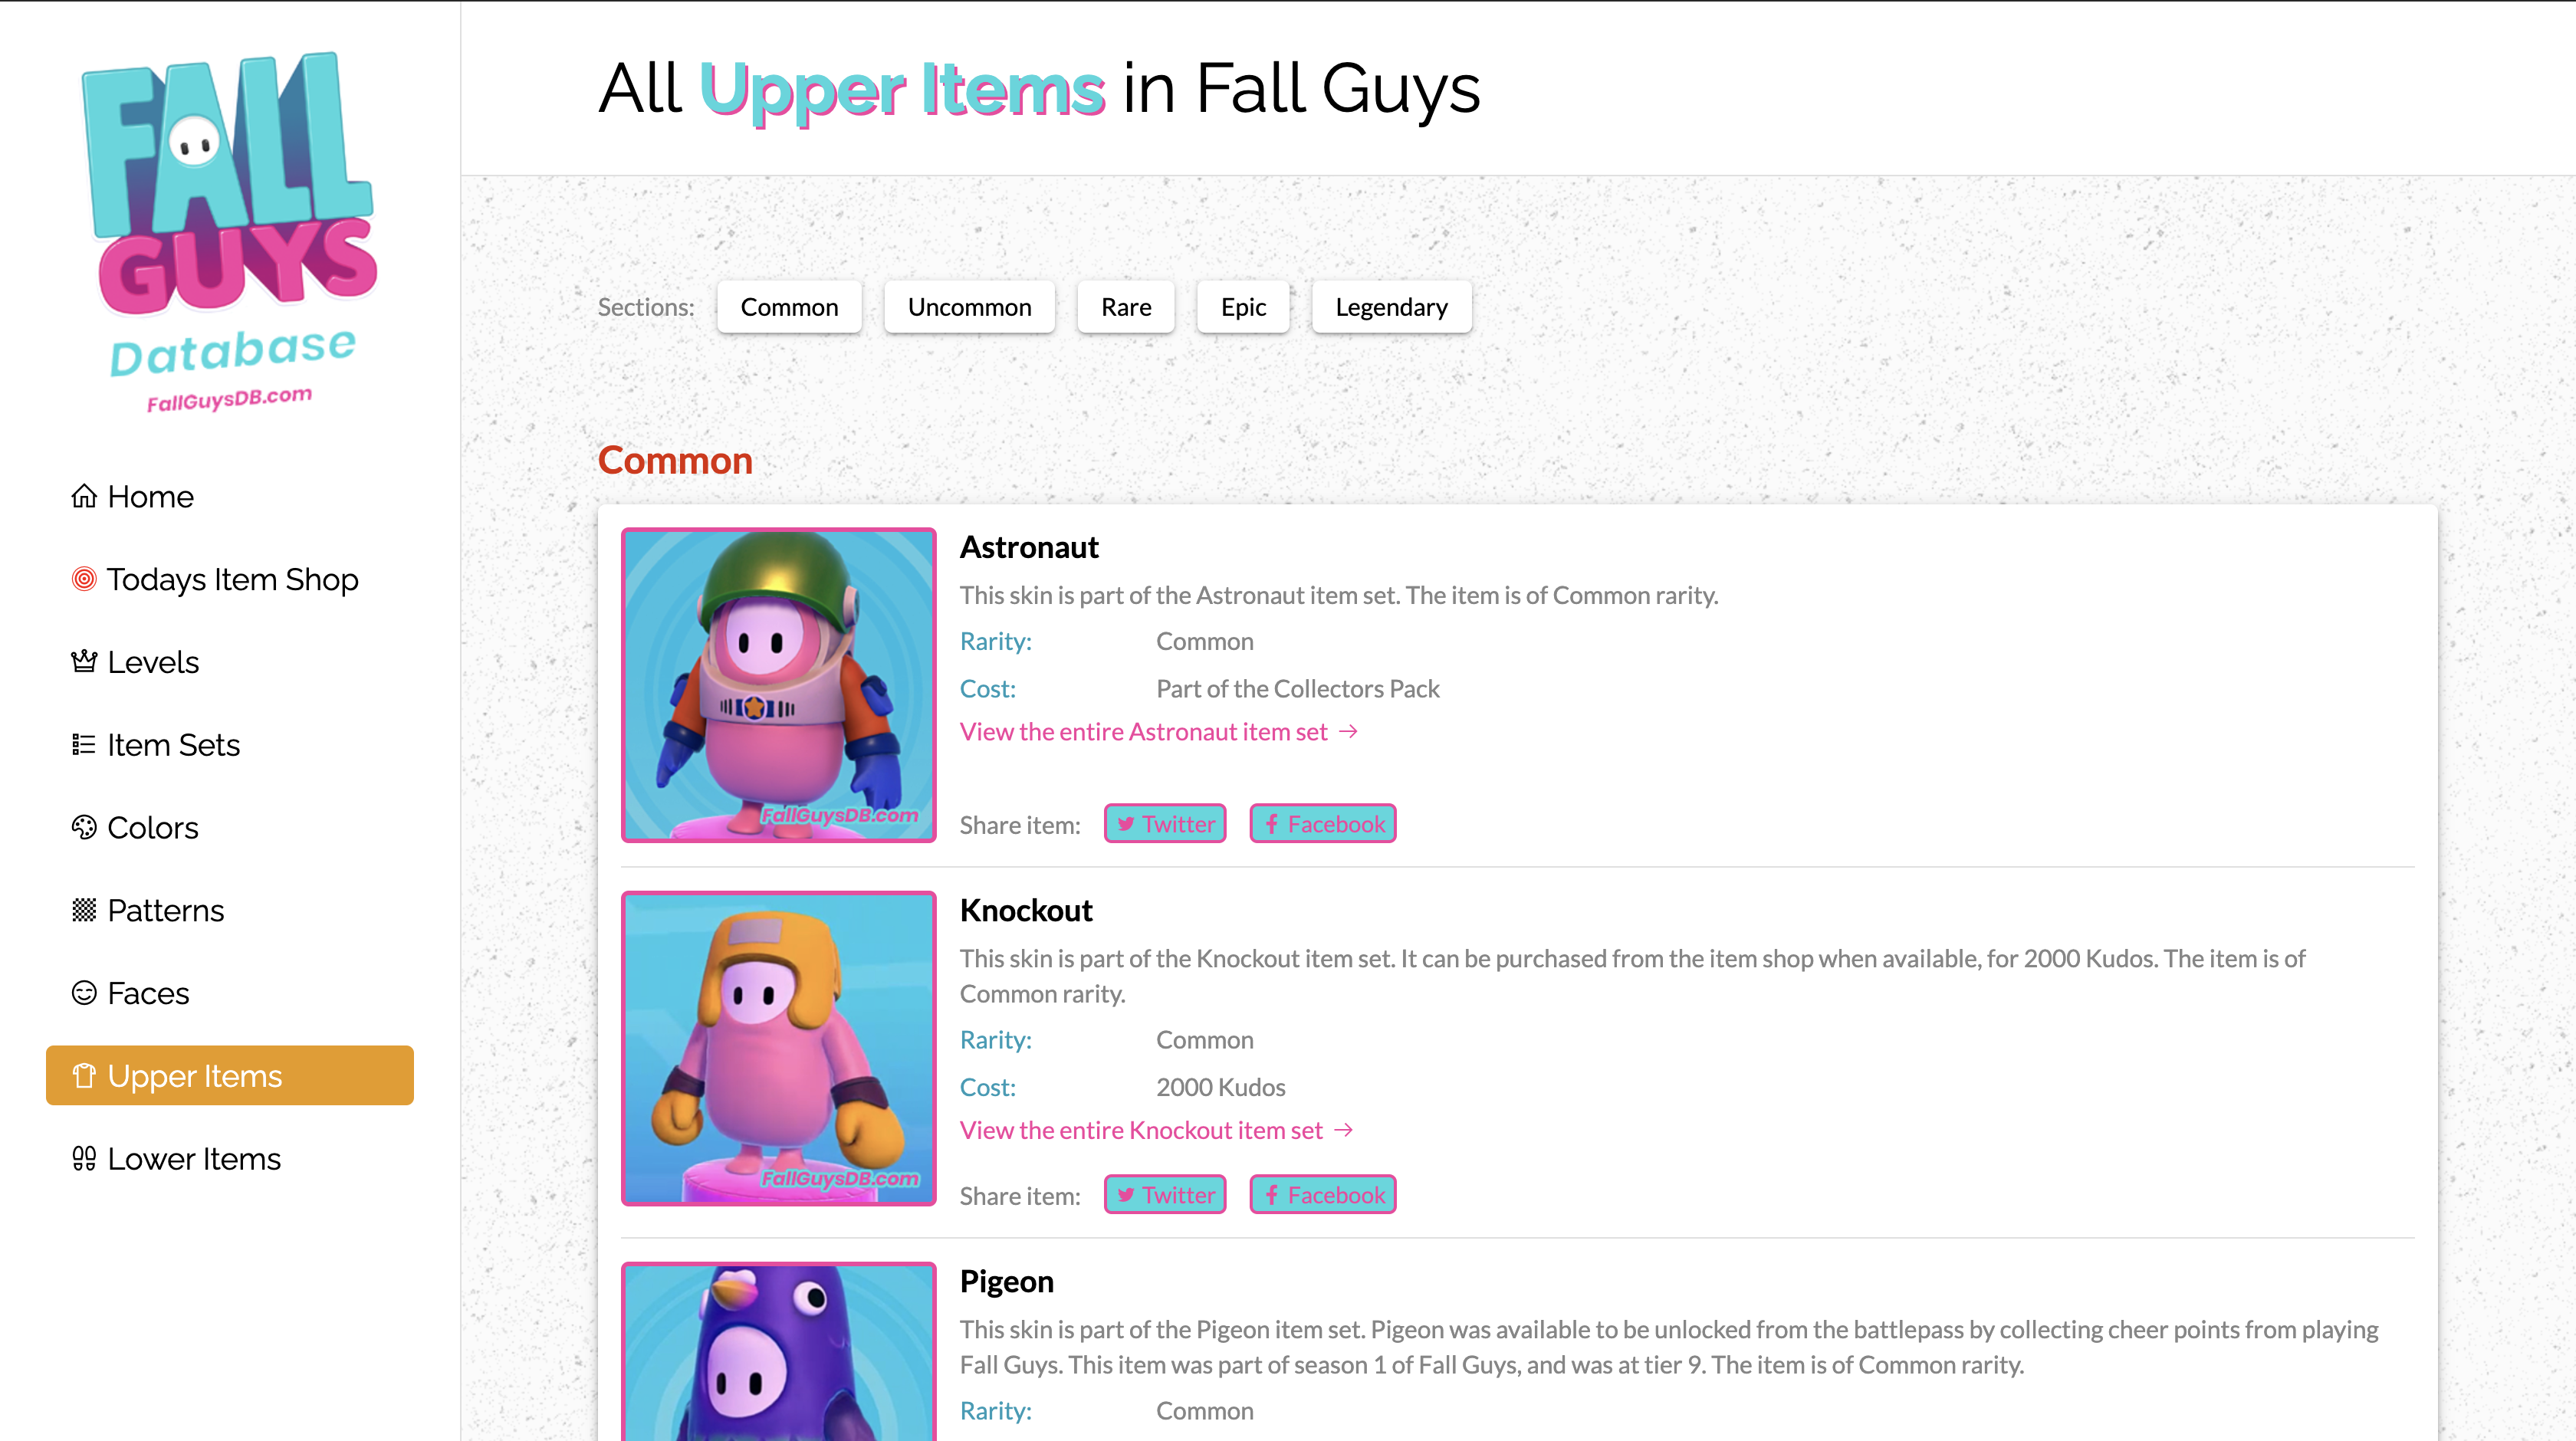Click the Faces smiley icon
The height and width of the screenshot is (1441, 2576).
coord(84,993)
